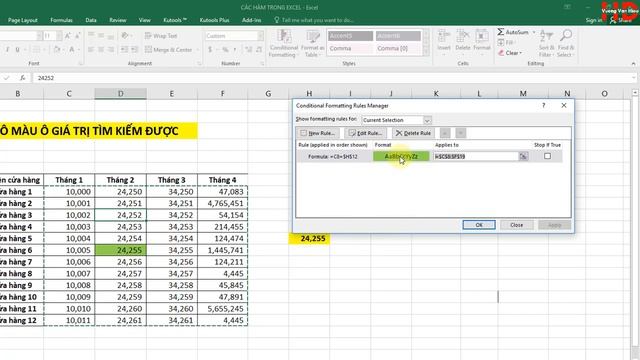Click Increase Font Size icon
This screenshot has height=360, width=640.
[68, 36]
